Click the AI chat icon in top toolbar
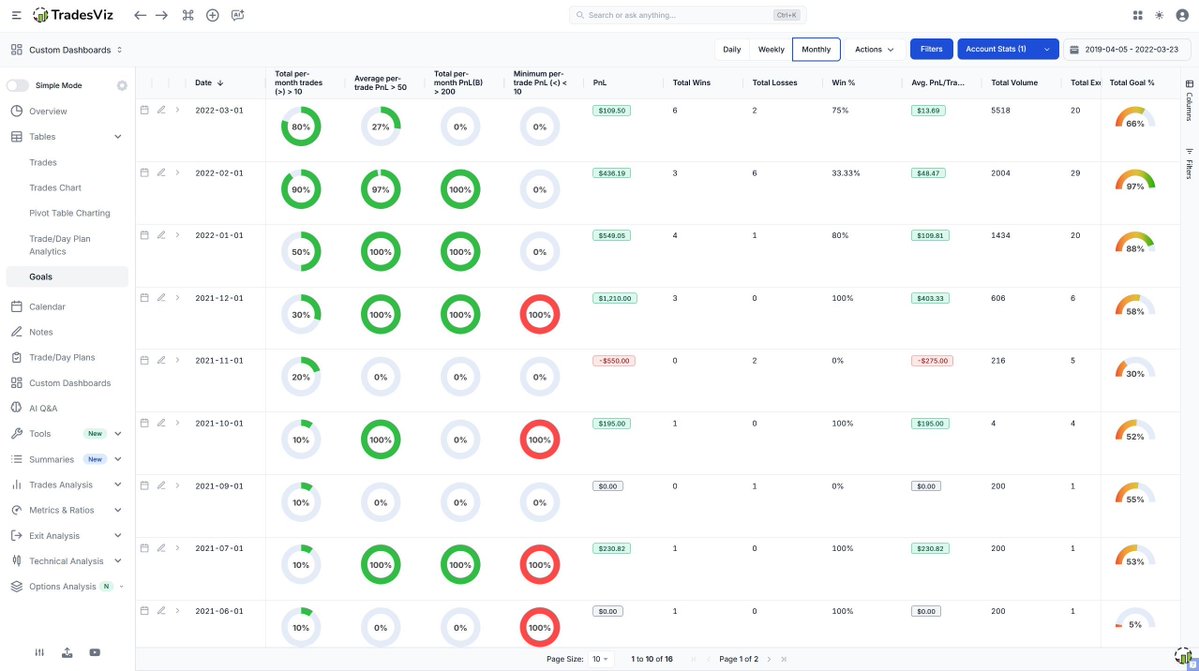This screenshot has width=1199, height=671. tap(237, 15)
